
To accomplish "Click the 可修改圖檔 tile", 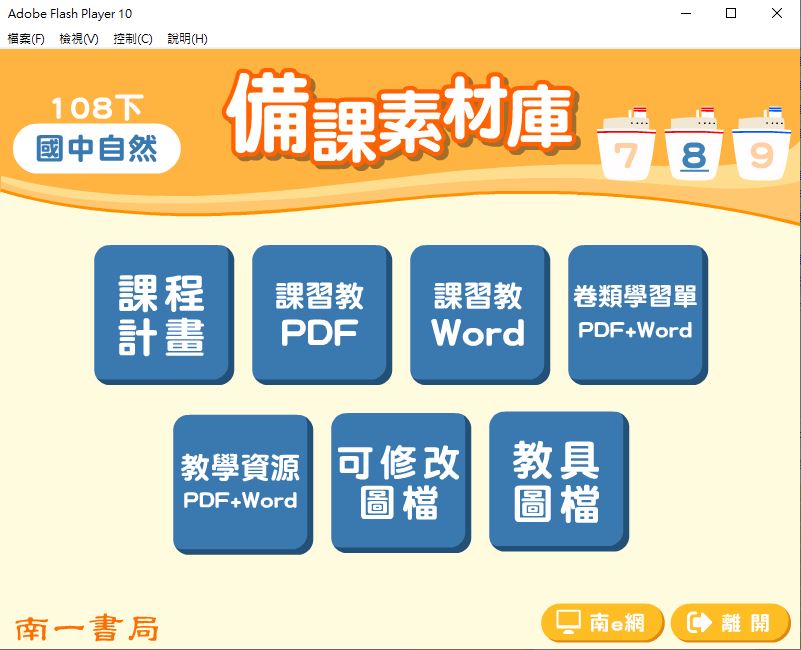I will pos(400,481).
